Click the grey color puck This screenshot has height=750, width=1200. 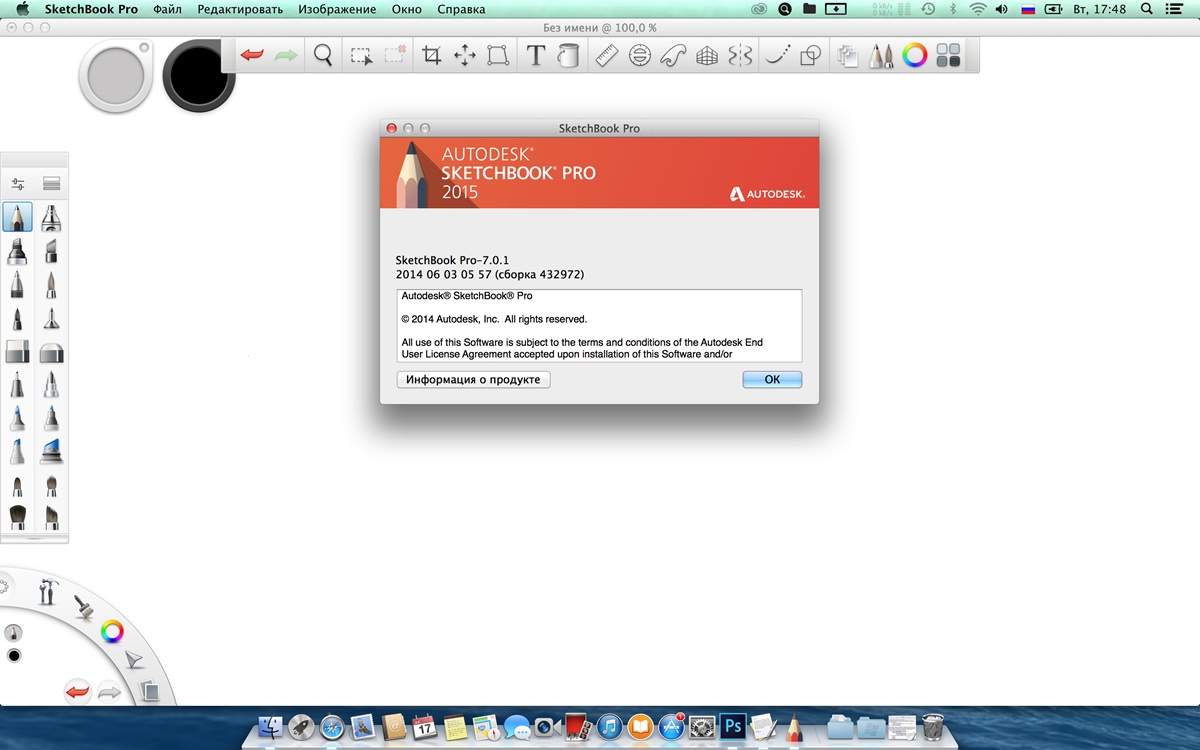coord(116,75)
